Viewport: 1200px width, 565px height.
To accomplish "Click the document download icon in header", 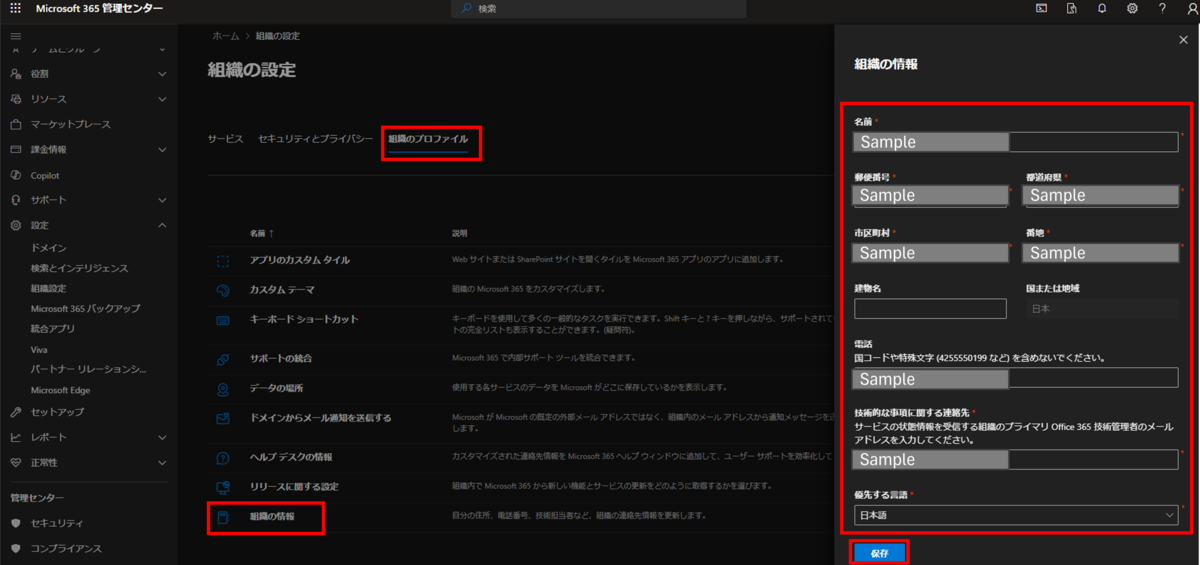I will tap(1071, 8).
